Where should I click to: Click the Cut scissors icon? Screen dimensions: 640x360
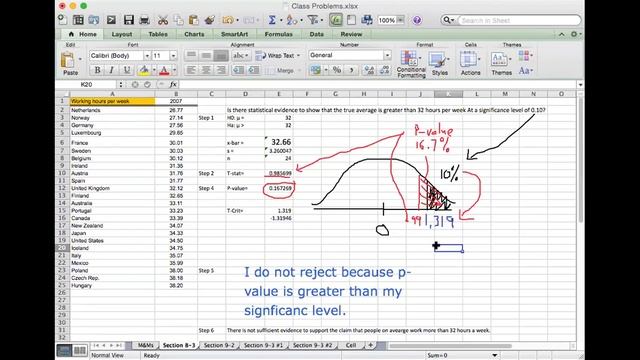tap(163, 20)
